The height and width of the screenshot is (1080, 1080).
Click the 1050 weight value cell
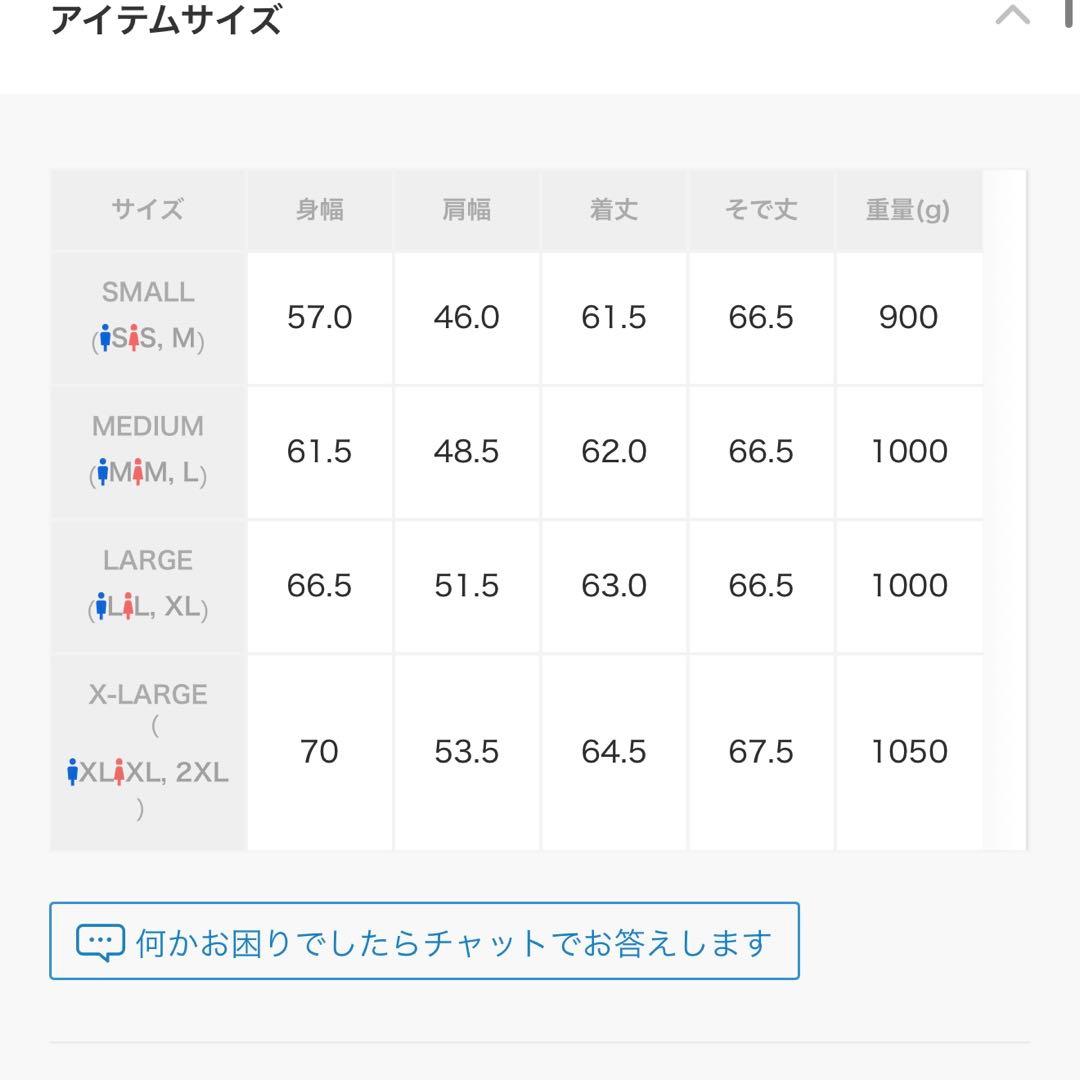[909, 752]
